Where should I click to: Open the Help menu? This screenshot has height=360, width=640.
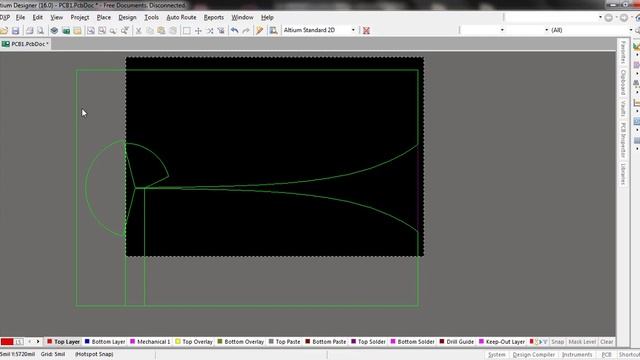(267, 18)
